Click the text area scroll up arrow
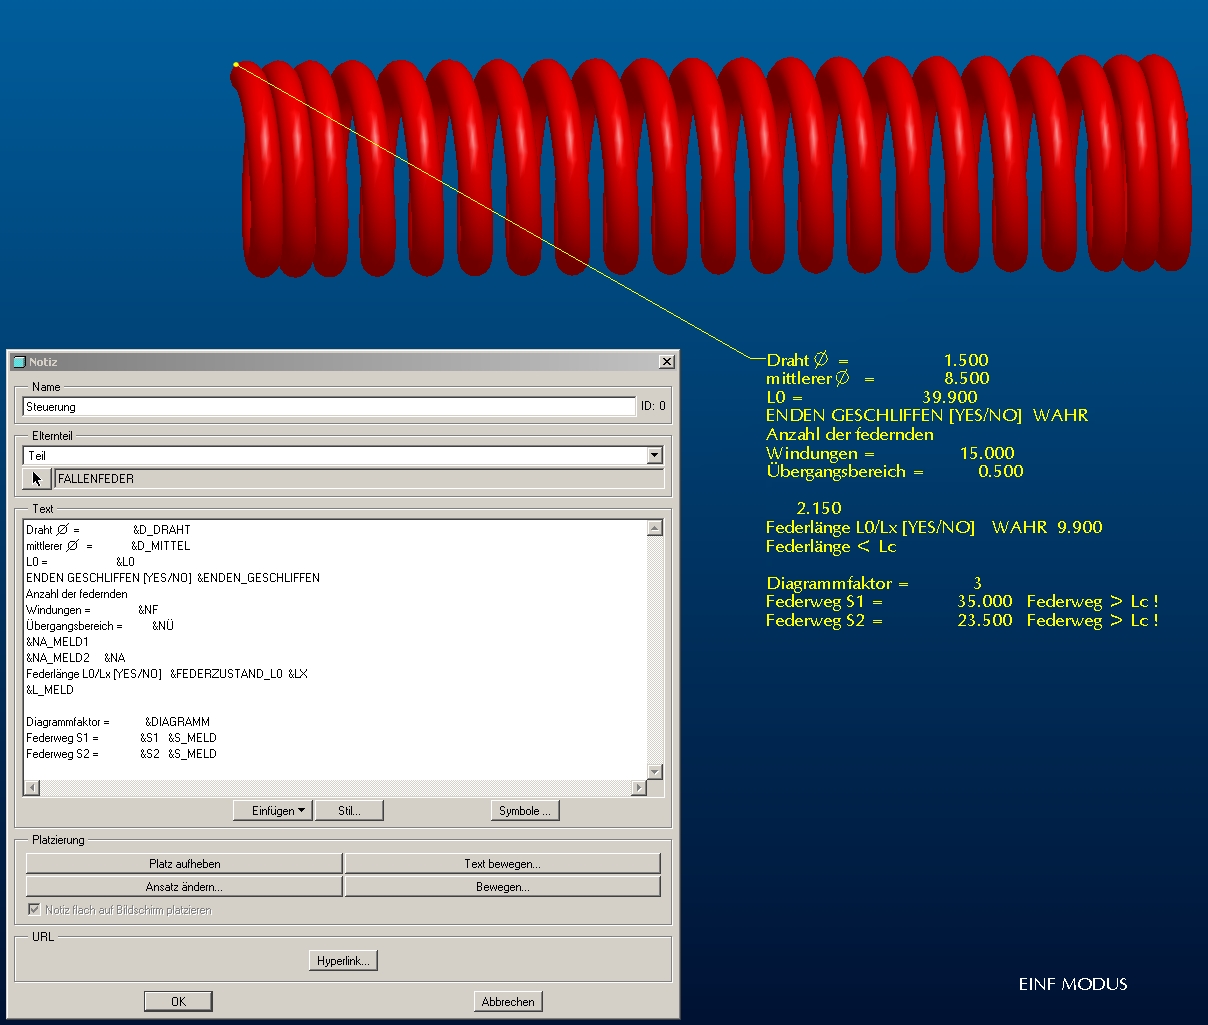 coord(655,528)
